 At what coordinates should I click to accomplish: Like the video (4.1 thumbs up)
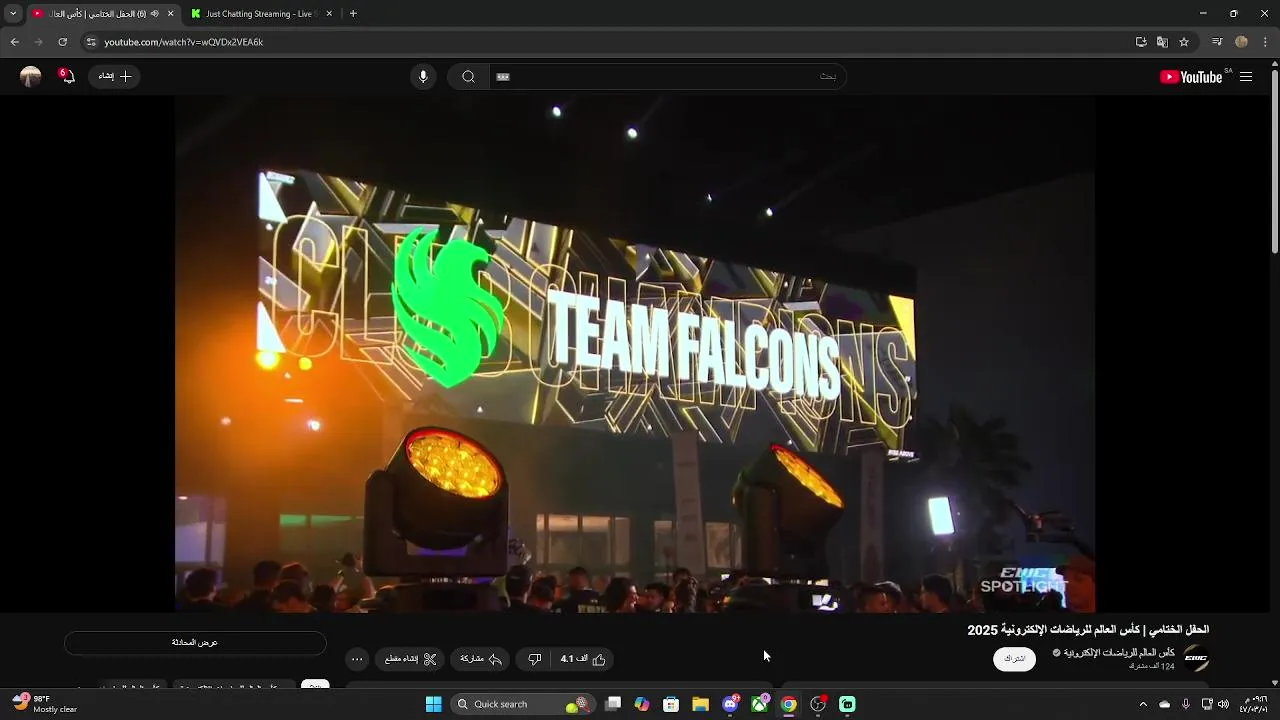(584, 659)
